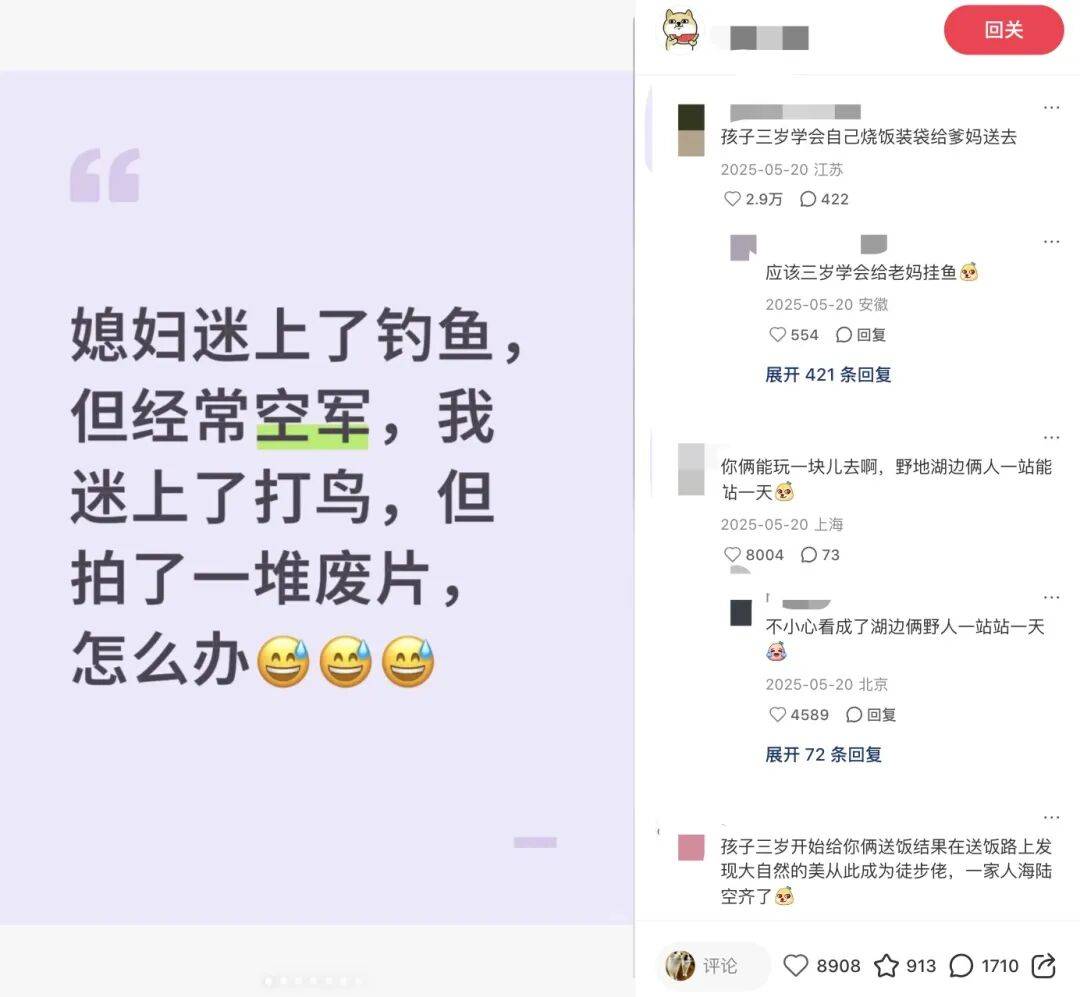Expand 展开 72 条回复
Screen dimensions: 1080x997
click(x=823, y=754)
